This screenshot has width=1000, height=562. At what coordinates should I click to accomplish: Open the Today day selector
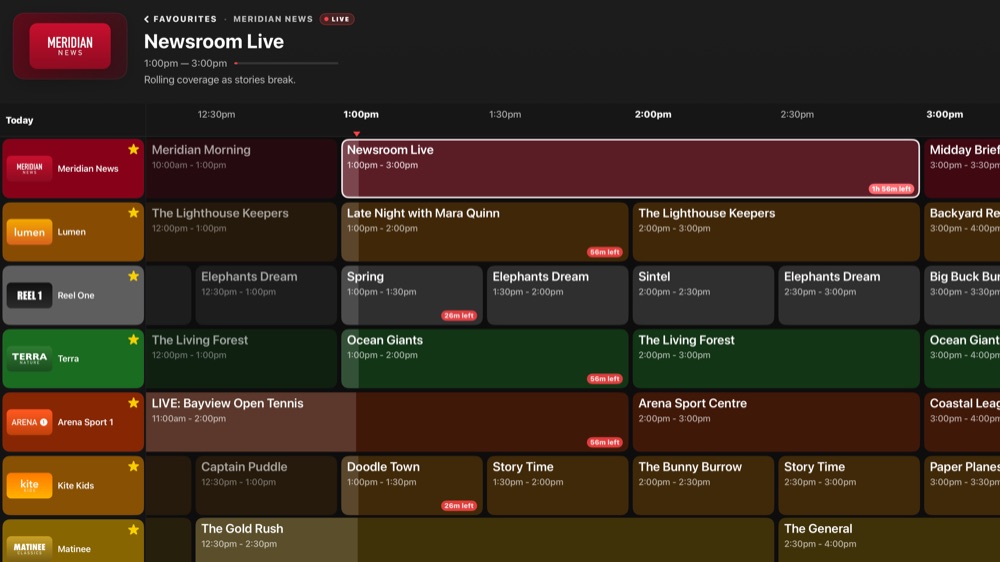tap(20, 120)
